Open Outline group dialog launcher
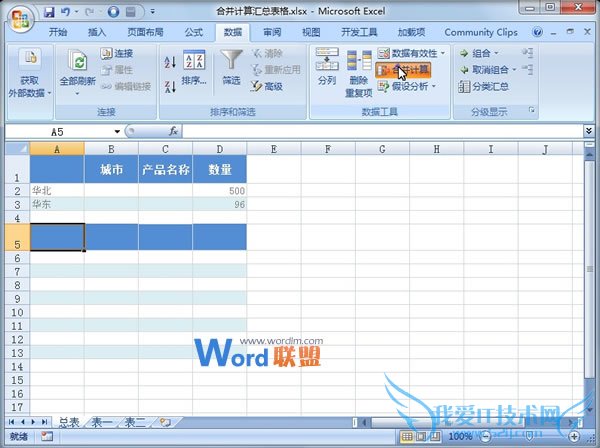The width and height of the screenshot is (600, 448). click(532, 110)
